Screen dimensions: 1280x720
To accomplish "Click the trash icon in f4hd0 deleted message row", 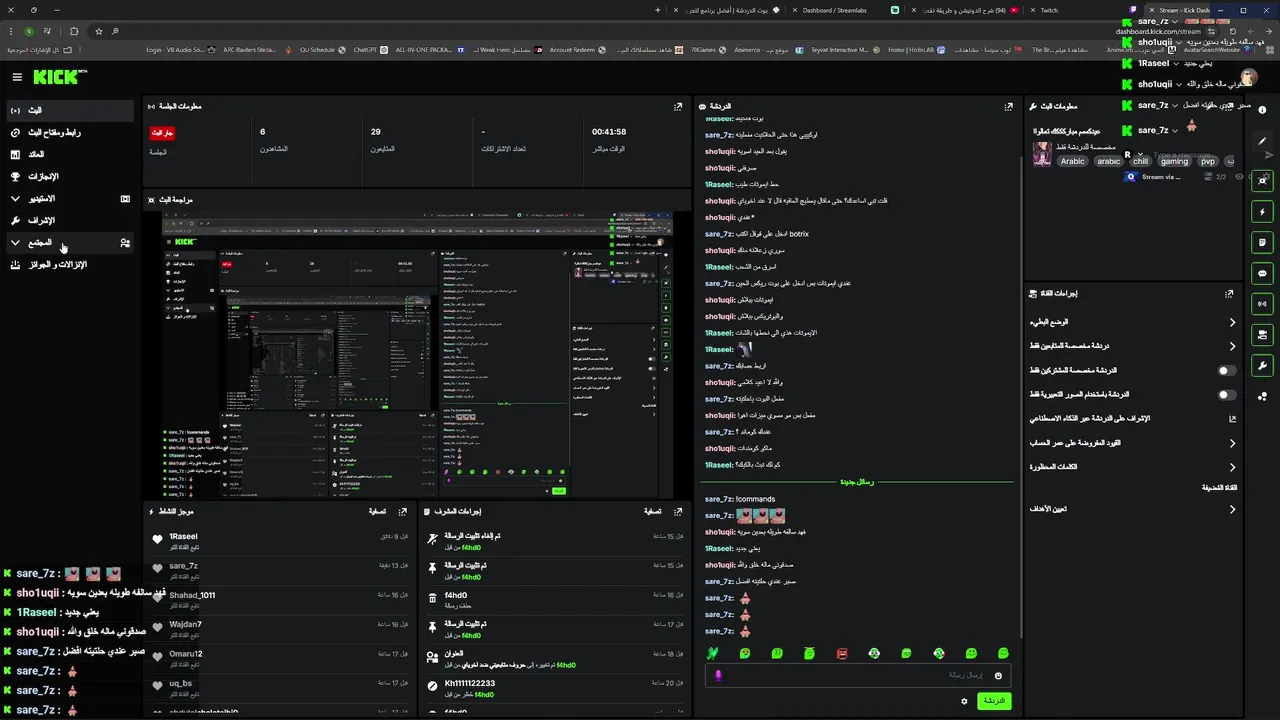I will [432, 597].
